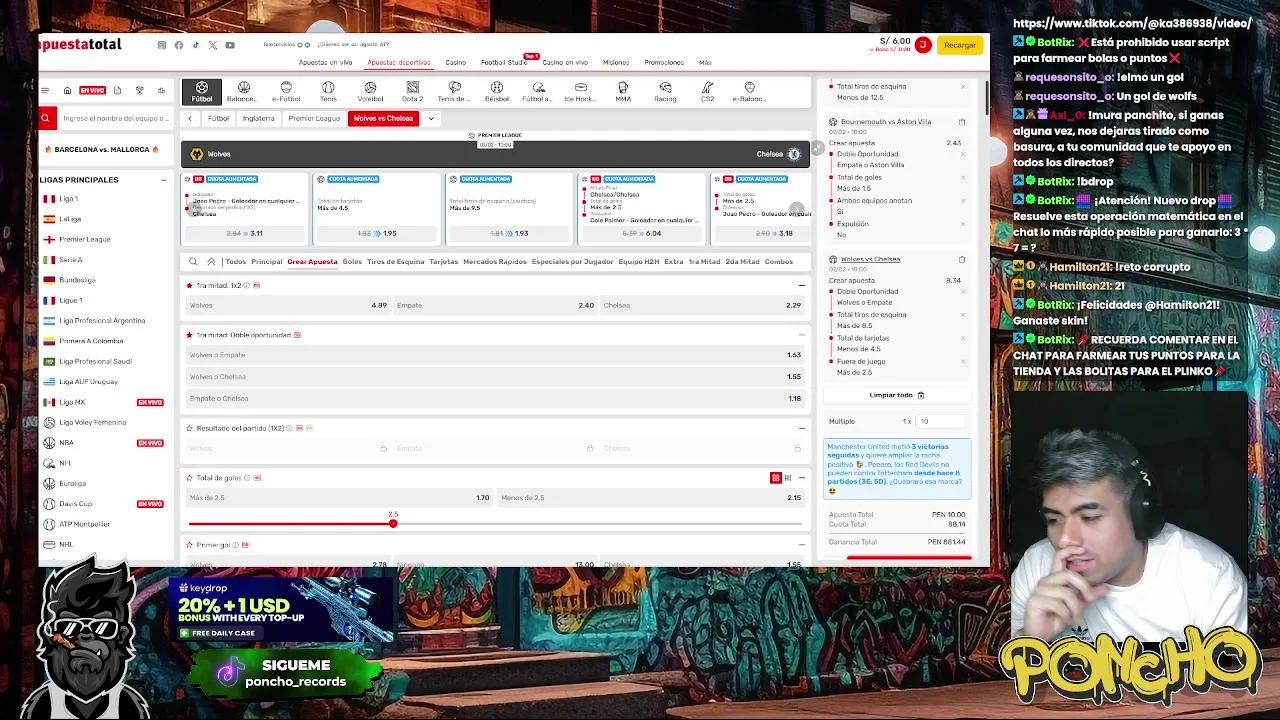Collapse the Resultado del partido market
1280x720 pixels.
coord(801,428)
